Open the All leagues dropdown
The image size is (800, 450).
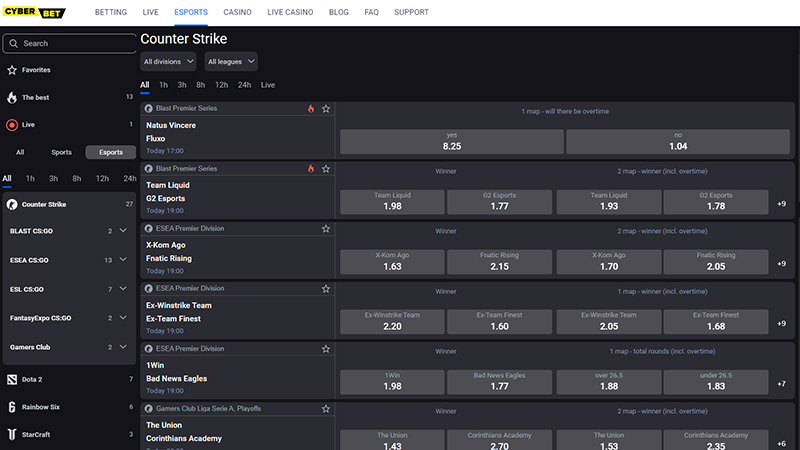click(231, 62)
